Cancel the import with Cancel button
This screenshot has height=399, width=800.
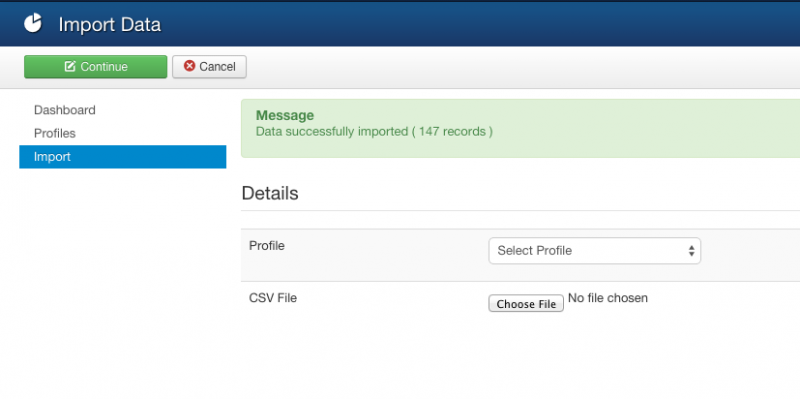pyautogui.click(x=209, y=67)
